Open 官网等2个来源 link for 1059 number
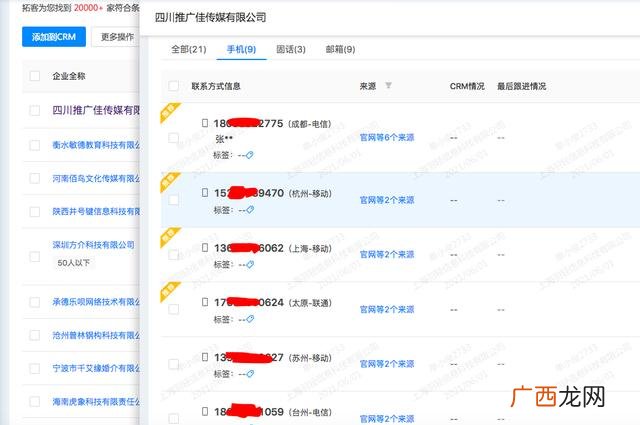 (x=387, y=418)
